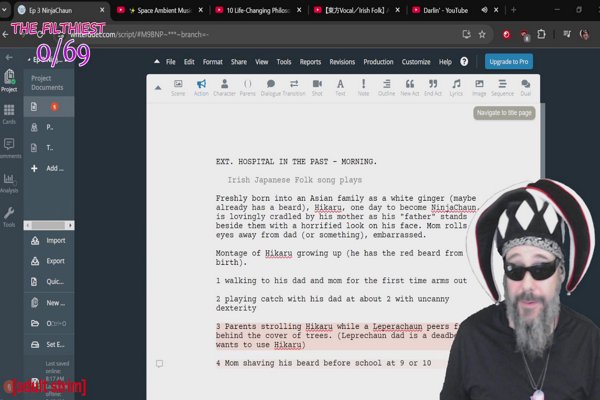Click the Add document option
Screen dimensions: 600x400
pyautogui.click(x=49, y=168)
